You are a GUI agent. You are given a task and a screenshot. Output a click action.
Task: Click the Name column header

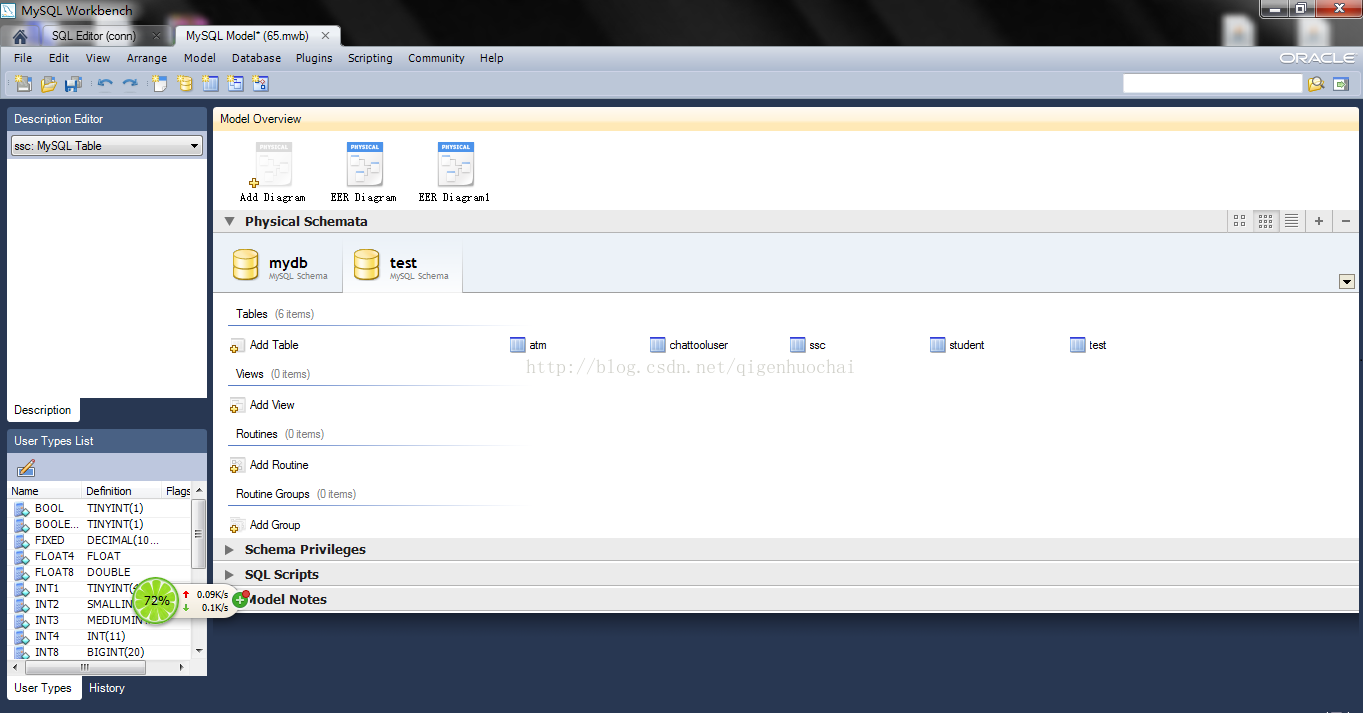point(45,491)
